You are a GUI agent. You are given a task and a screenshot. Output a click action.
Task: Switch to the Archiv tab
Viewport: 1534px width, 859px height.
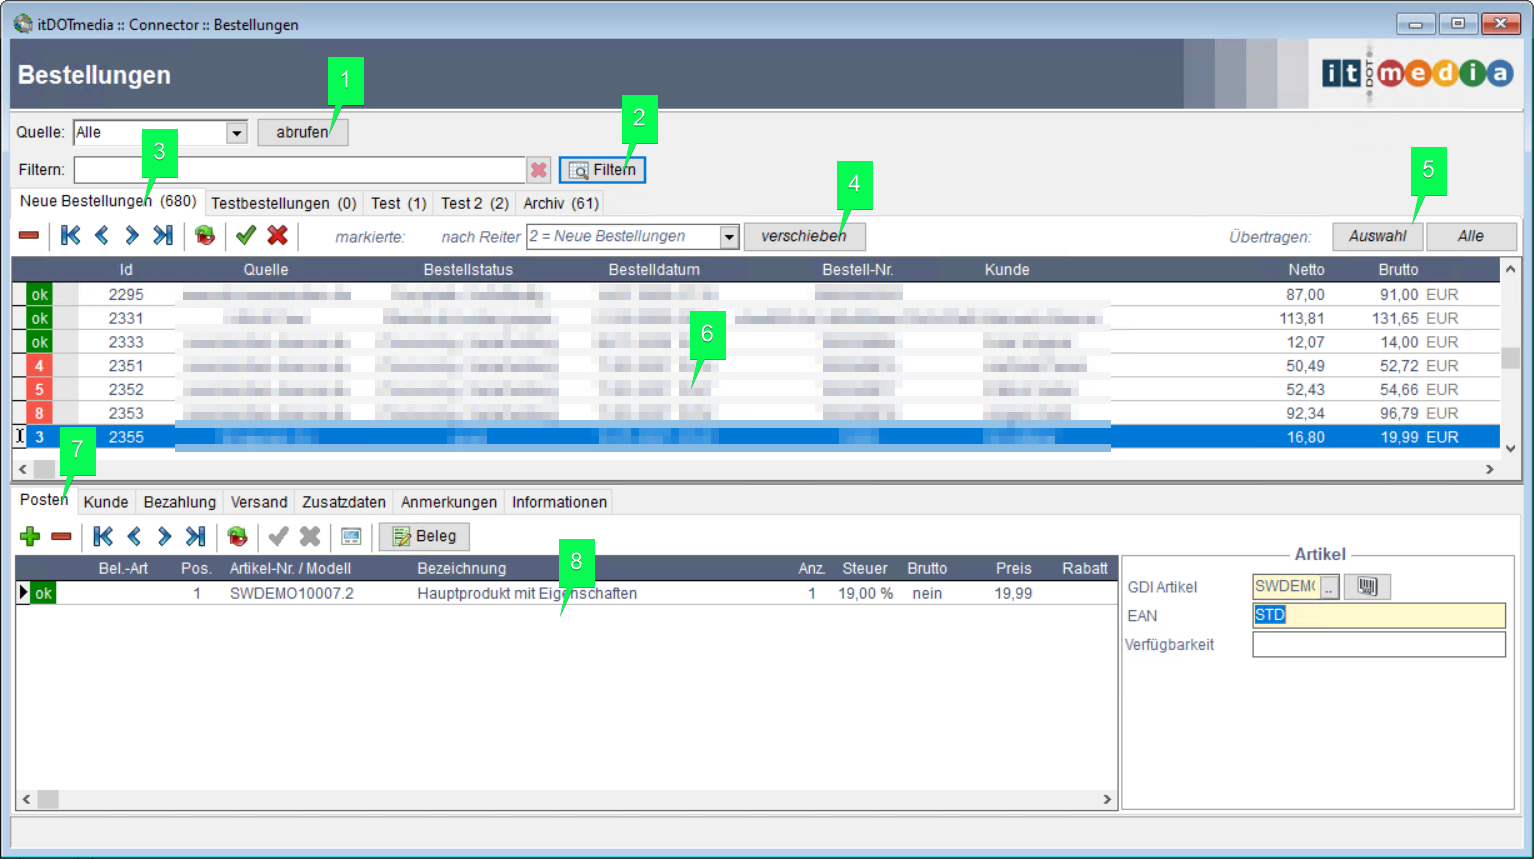pyautogui.click(x=560, y=203)
